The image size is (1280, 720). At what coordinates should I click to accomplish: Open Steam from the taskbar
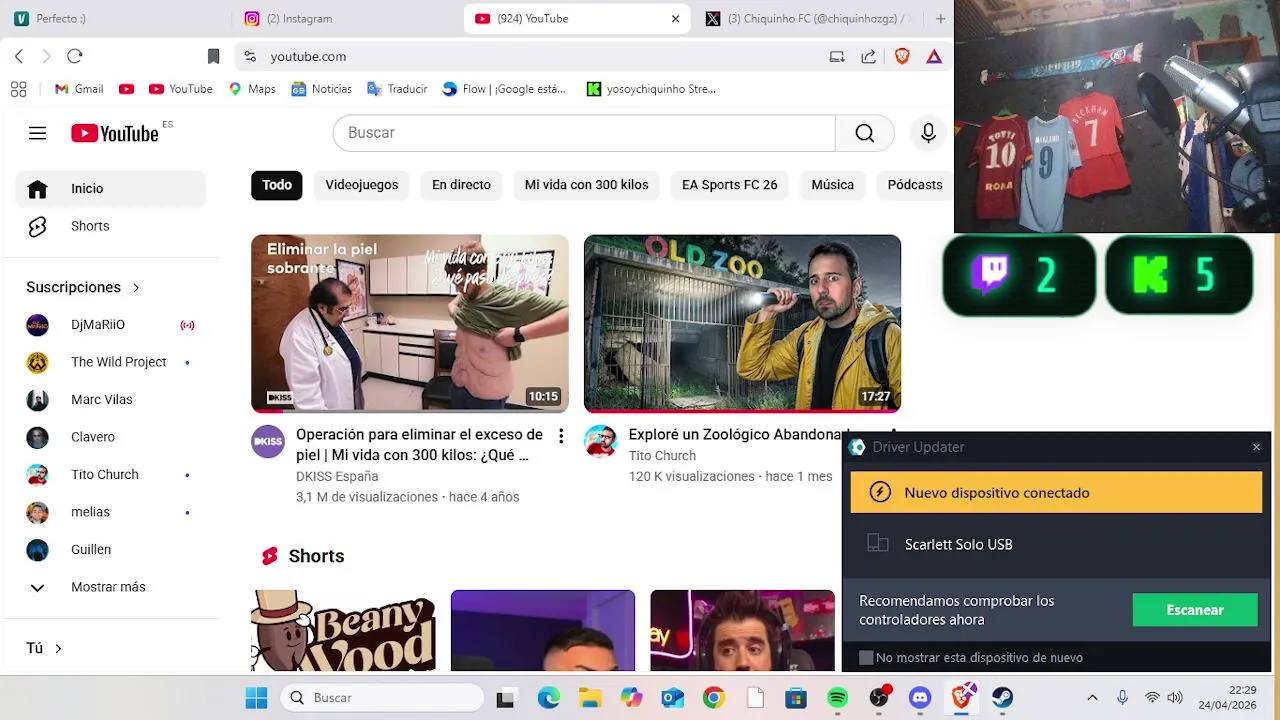tap(1002, 698)
